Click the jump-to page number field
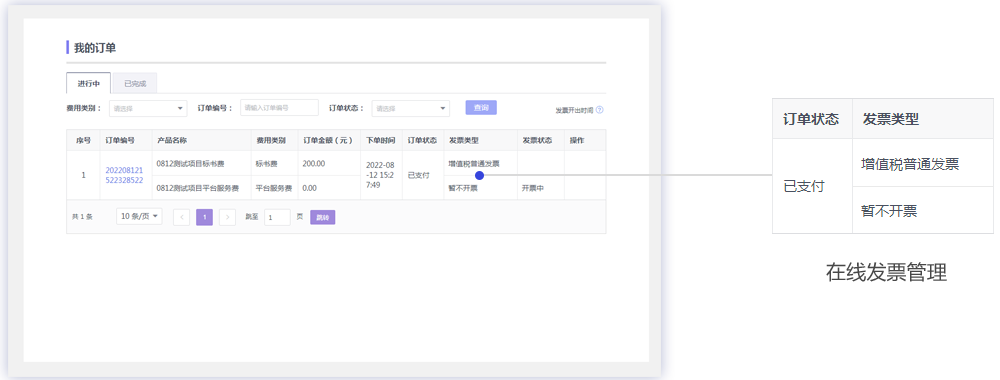Image resolution: width=1000 pixels, height=380 pixels. coord(277,217)
